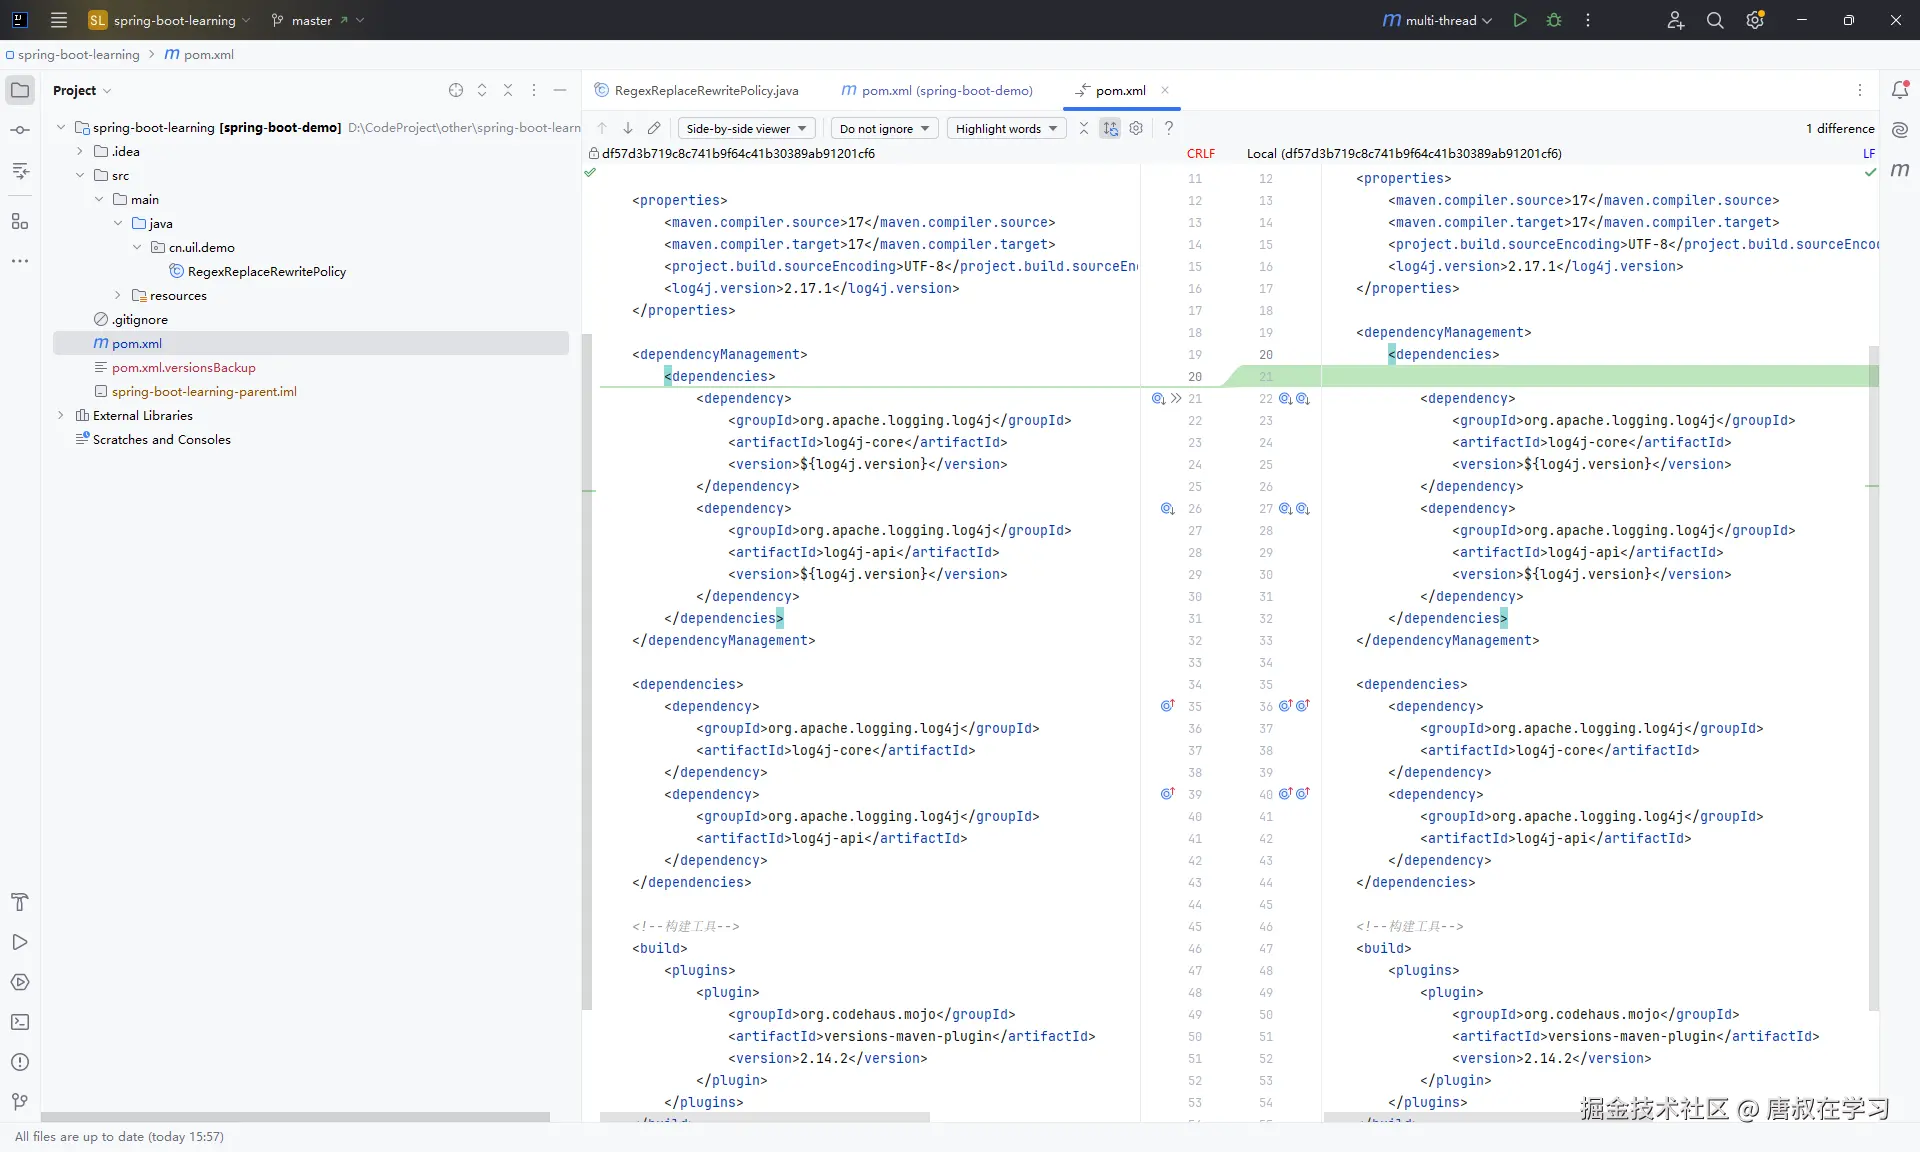Open the Git tool window icon

20,1102
